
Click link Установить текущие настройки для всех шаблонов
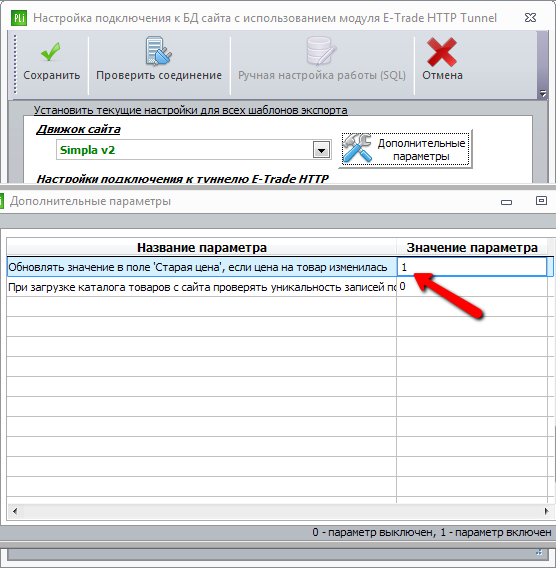[x=191, y=110]
